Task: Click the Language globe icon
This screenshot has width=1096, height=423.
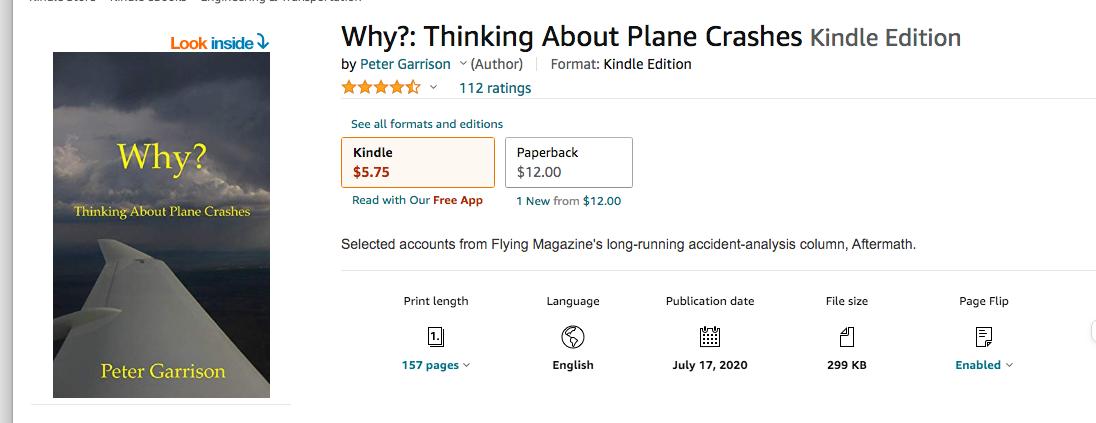Action: [573, 336]
